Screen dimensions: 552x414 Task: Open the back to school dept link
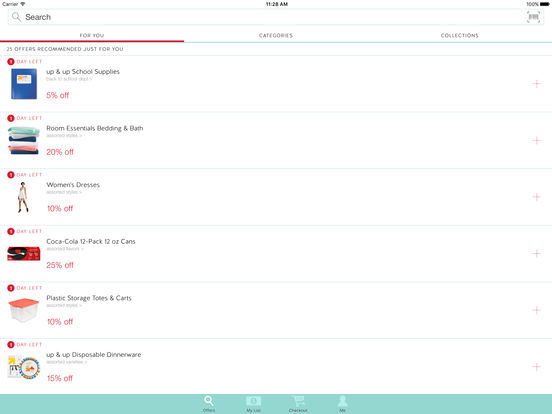click(69, 79)
